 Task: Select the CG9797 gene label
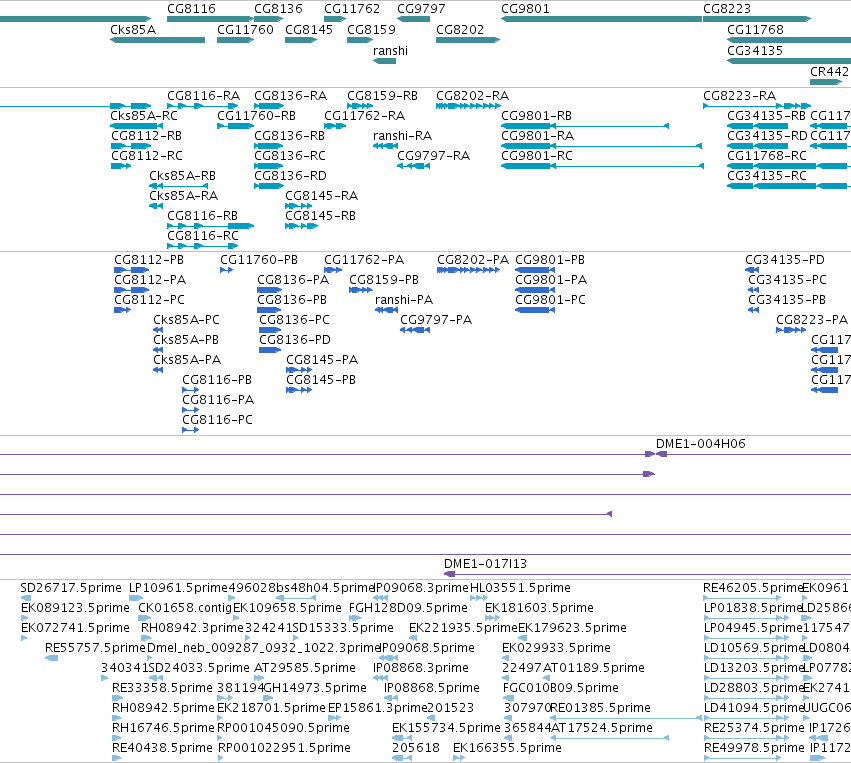point(421,9)
